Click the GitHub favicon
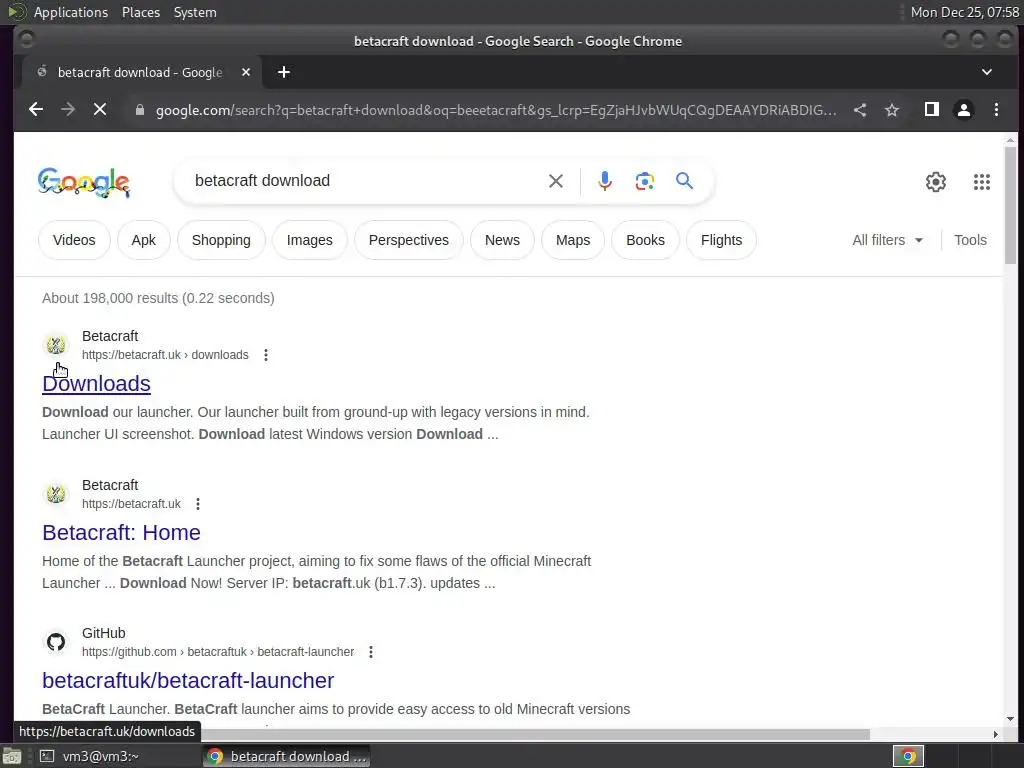 point(56,642)
